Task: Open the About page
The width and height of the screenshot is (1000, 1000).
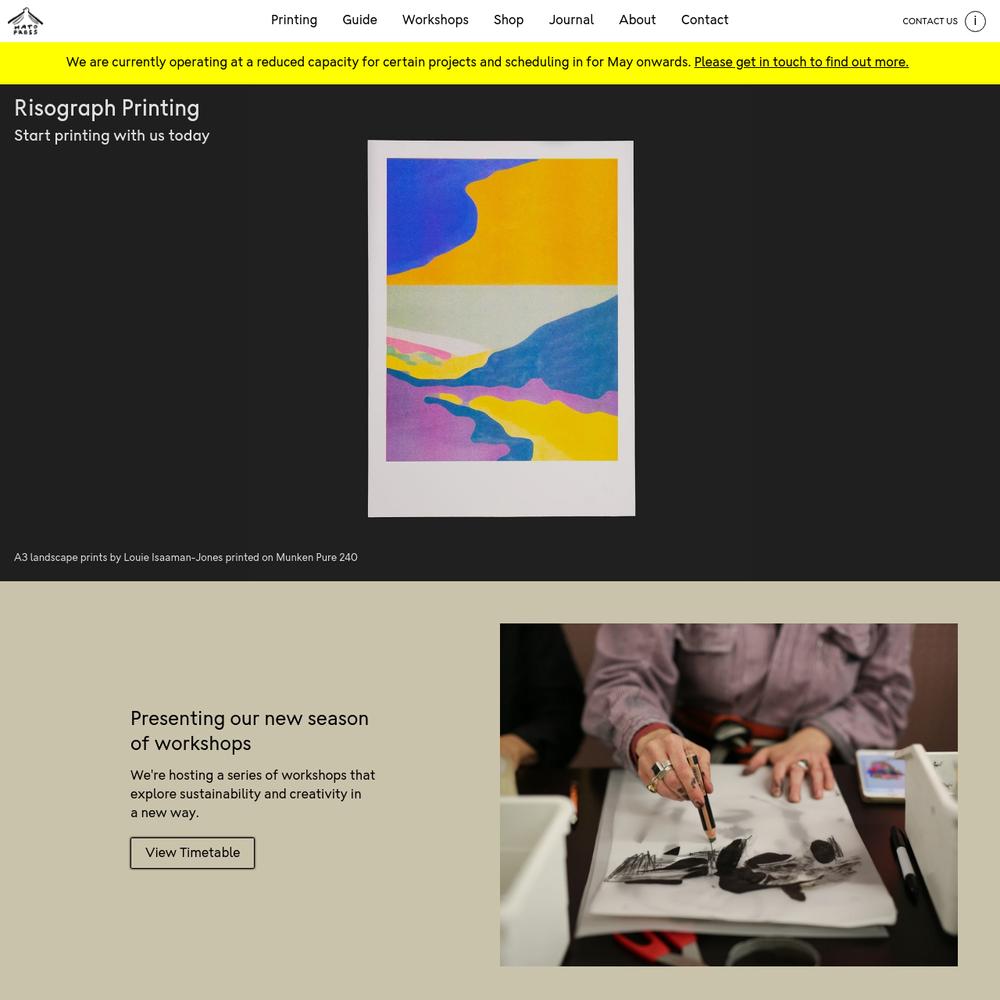Action: (x=637, y=20)
